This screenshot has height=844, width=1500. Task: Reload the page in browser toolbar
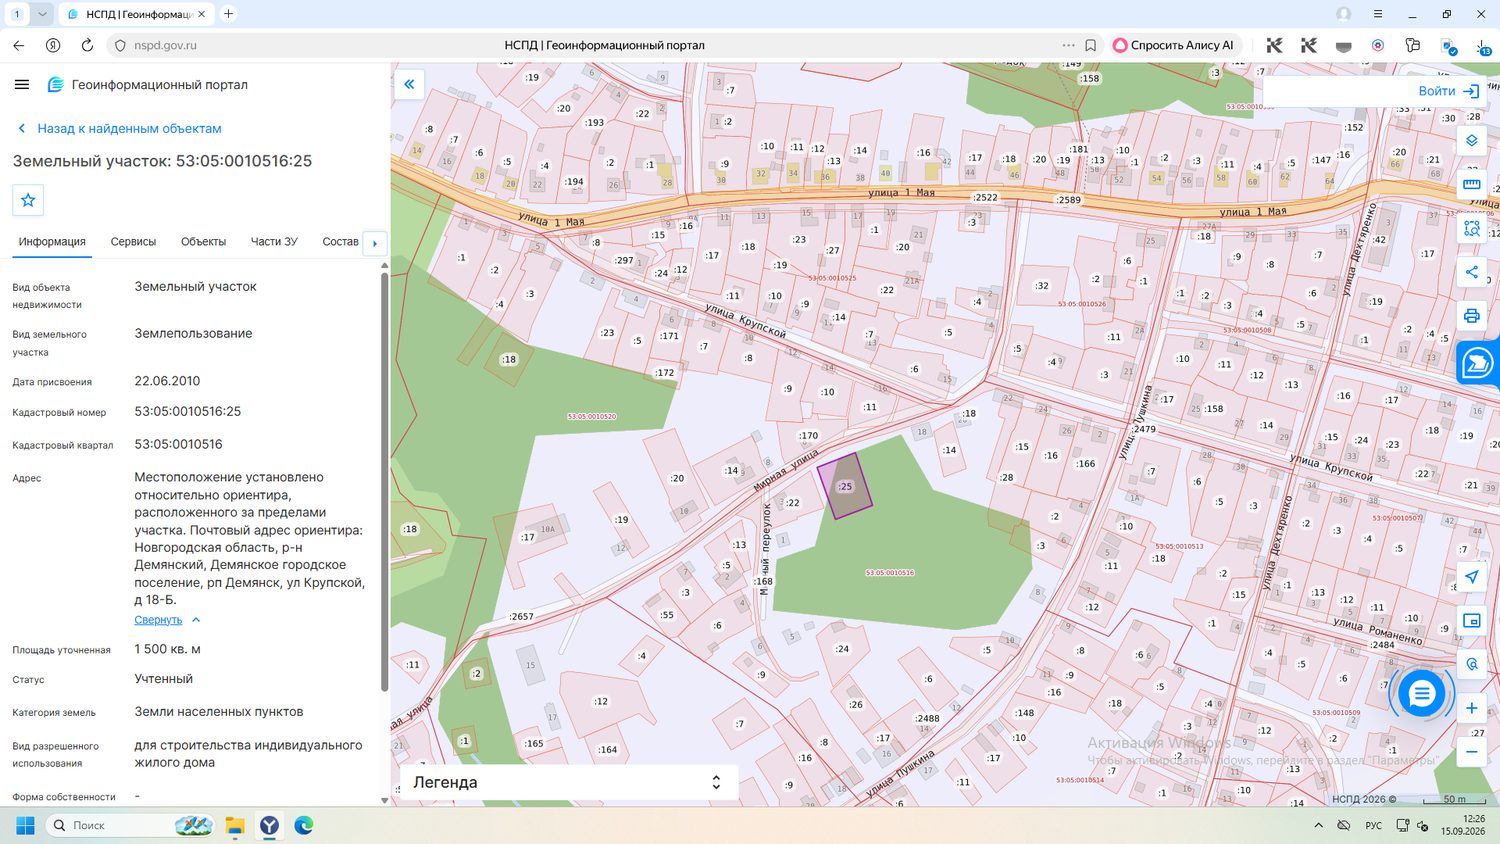[x=87, y=45]
